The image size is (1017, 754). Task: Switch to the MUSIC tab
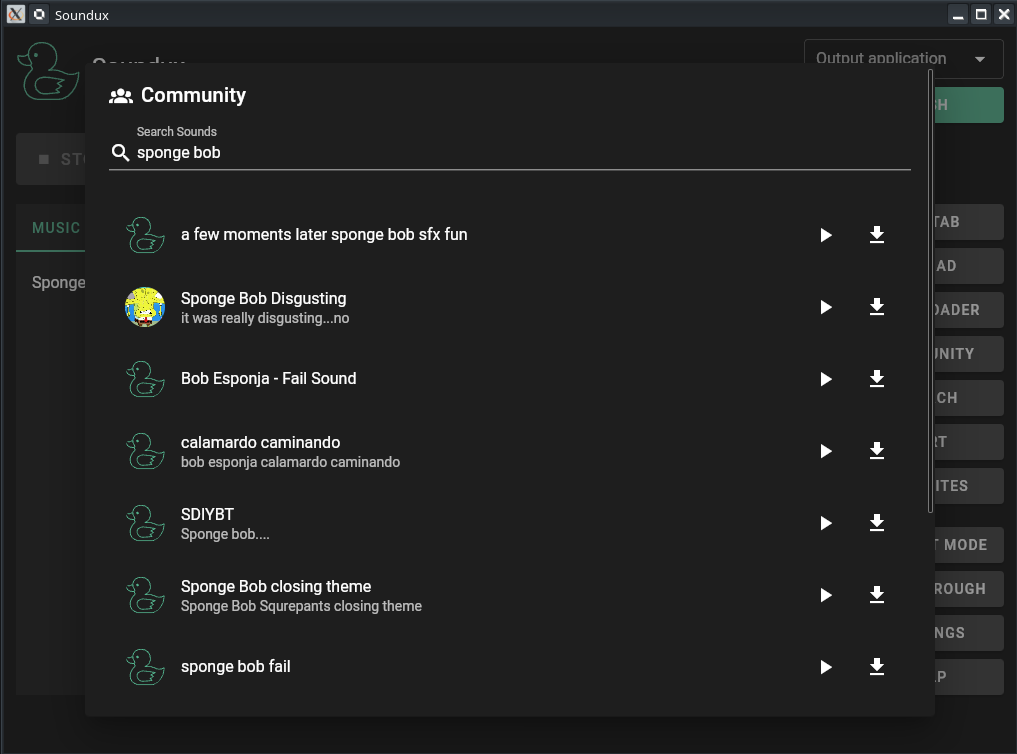[56, 228]
